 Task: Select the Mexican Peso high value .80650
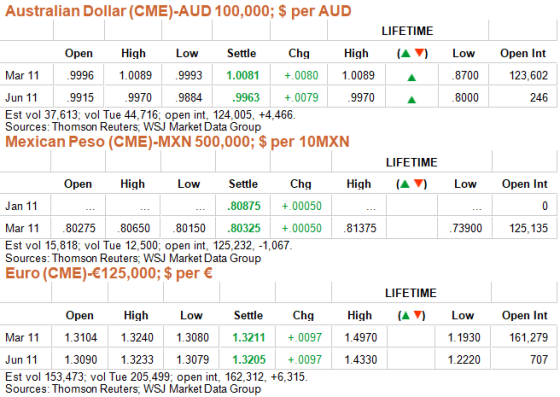(x=134, y=228)
